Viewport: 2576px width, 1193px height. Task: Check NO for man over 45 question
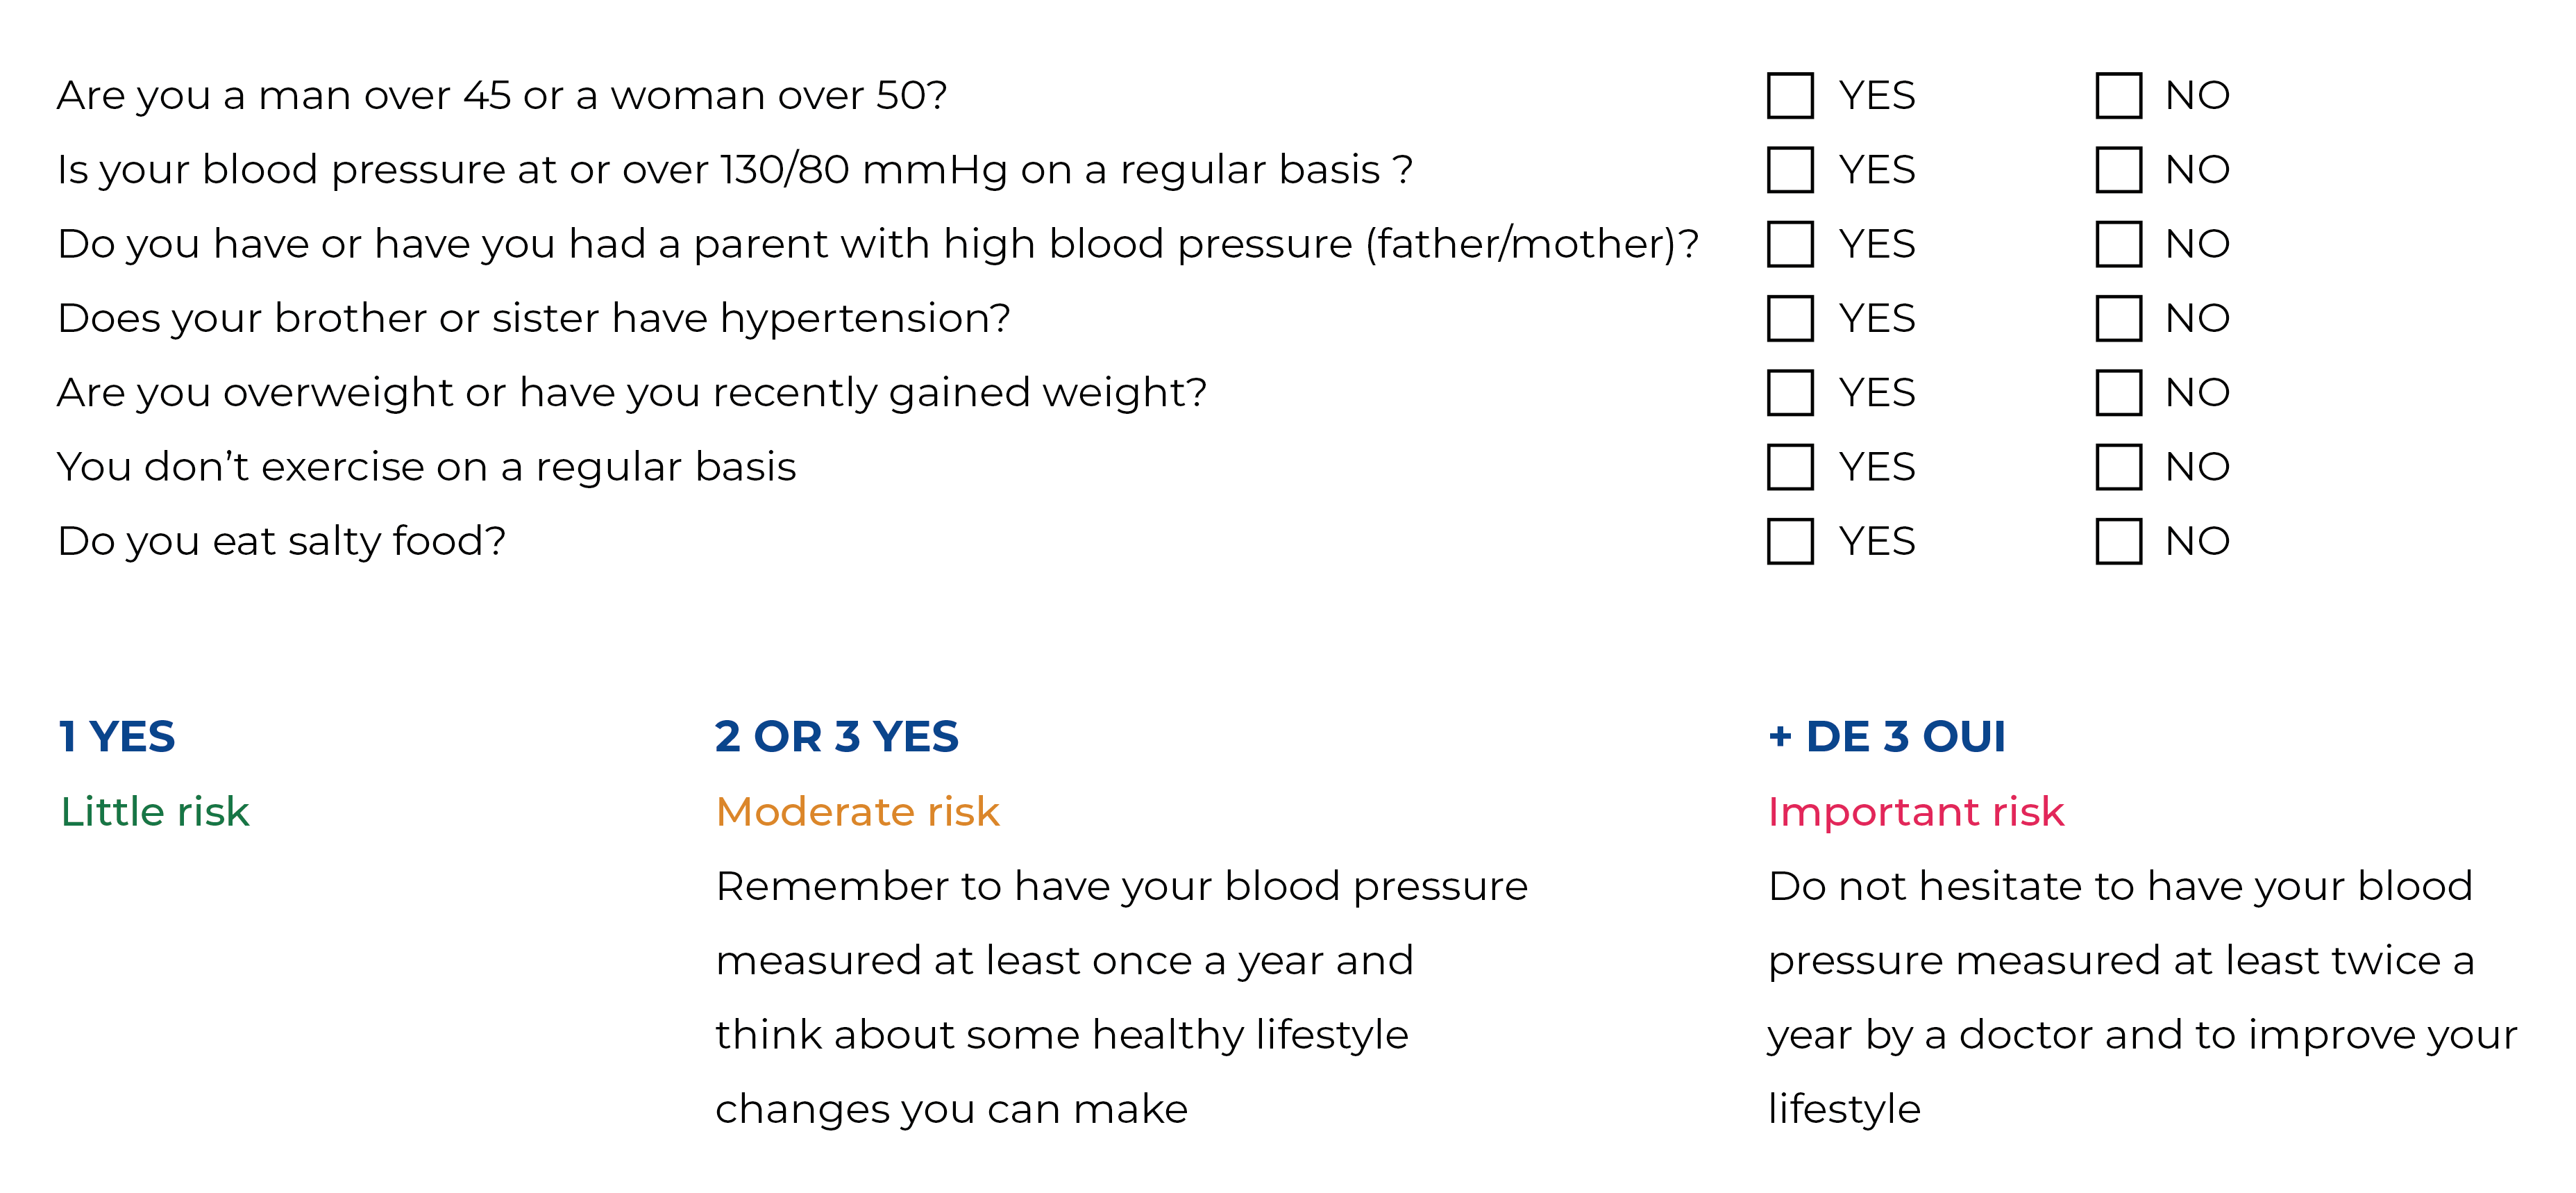[2118, 96]
